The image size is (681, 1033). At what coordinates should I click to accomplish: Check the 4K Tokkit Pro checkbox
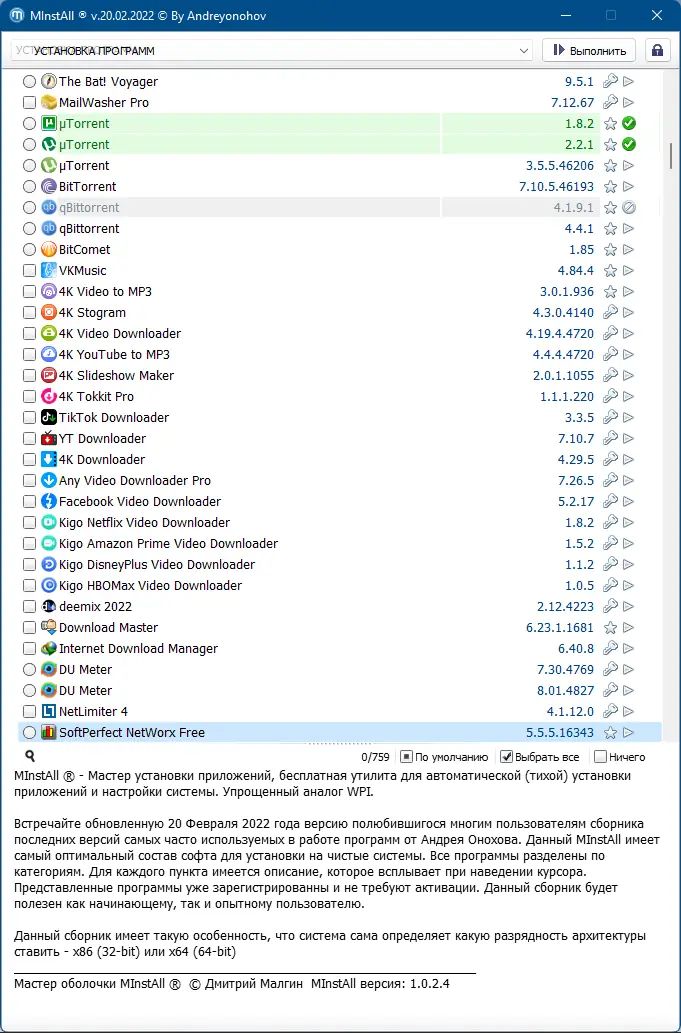(x=29, y=397)
